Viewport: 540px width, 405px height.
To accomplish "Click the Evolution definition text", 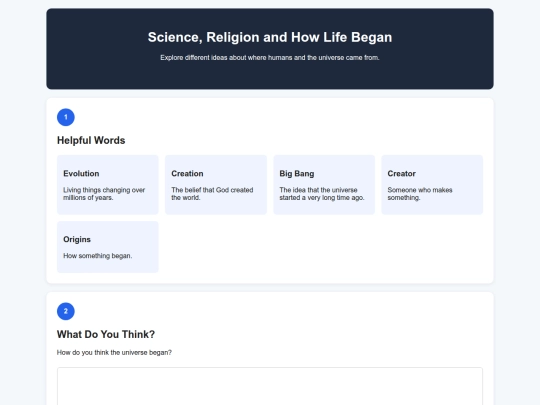I will (x=104, y=194).
